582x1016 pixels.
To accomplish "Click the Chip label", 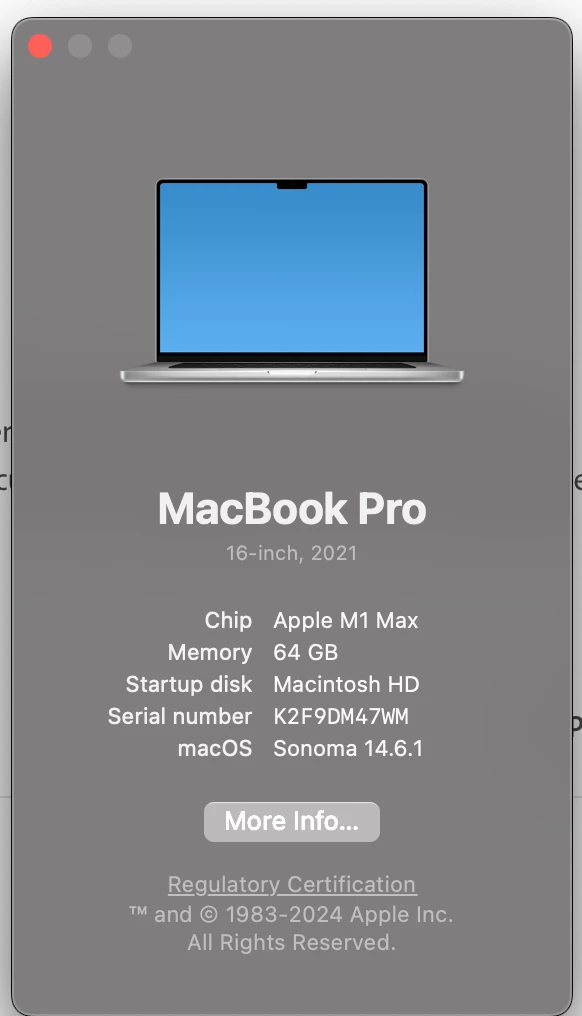I will click(x=228, y=621).
